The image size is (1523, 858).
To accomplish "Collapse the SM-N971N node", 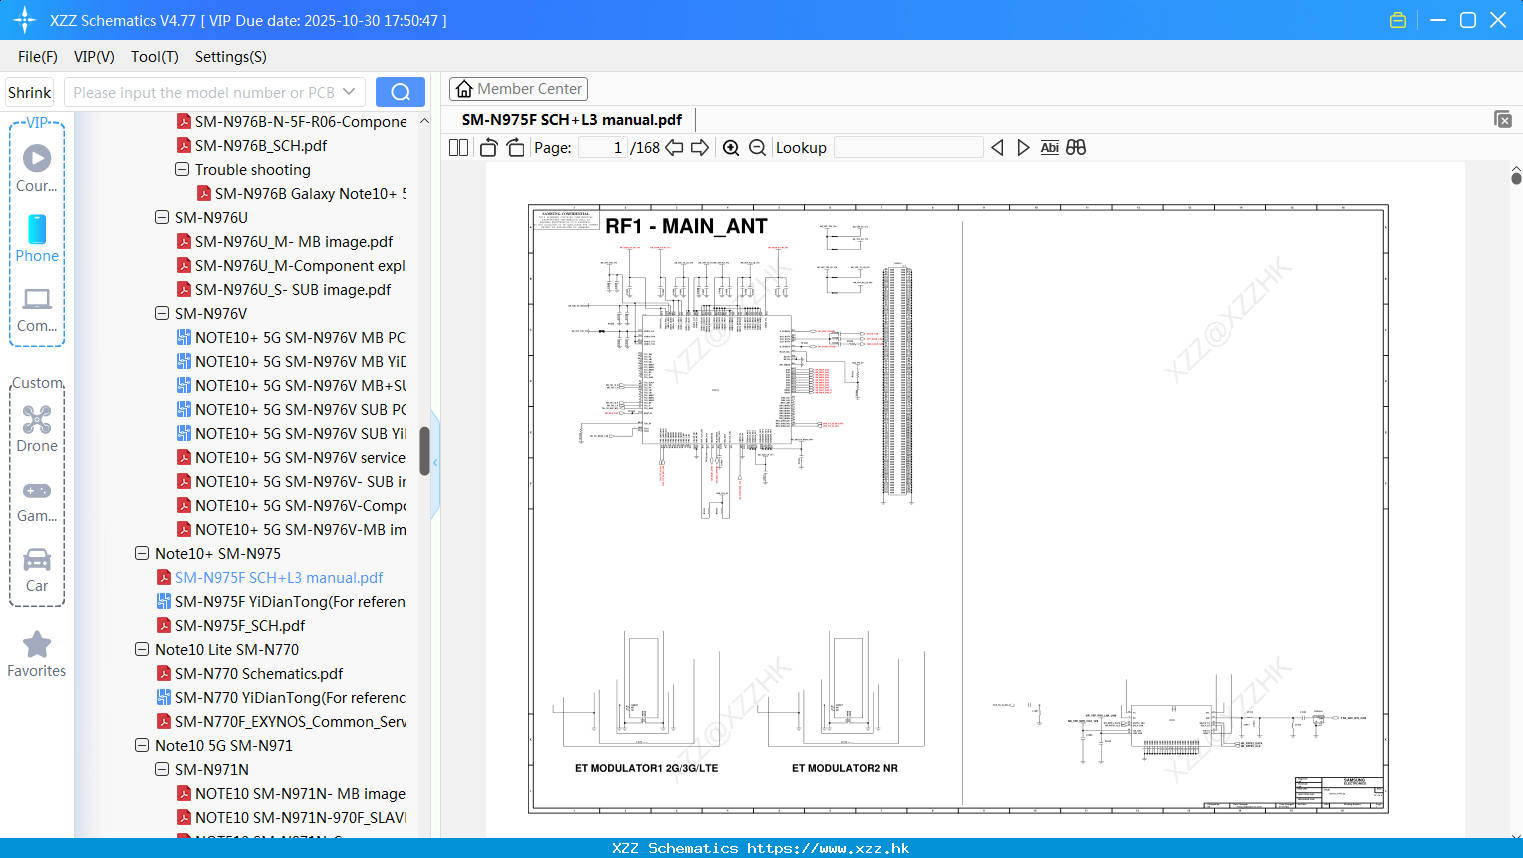I will (x=162, y=770).
